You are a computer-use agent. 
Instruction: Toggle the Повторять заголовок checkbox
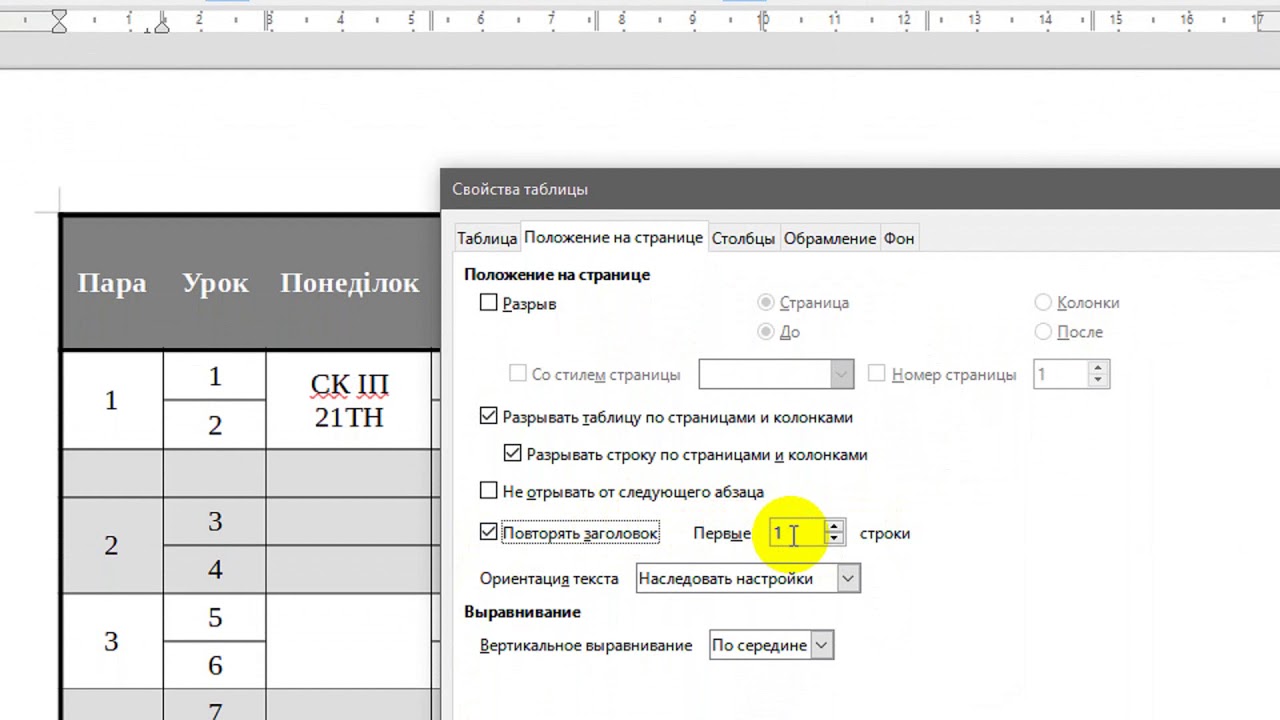(x=489, y=533)
